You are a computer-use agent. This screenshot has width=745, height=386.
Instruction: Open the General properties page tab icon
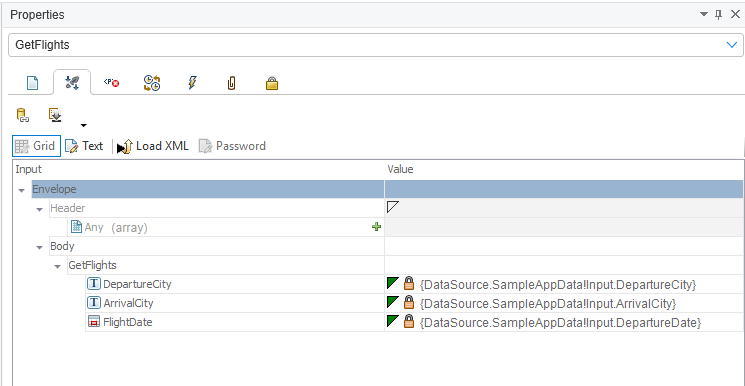tap(32, 84)
